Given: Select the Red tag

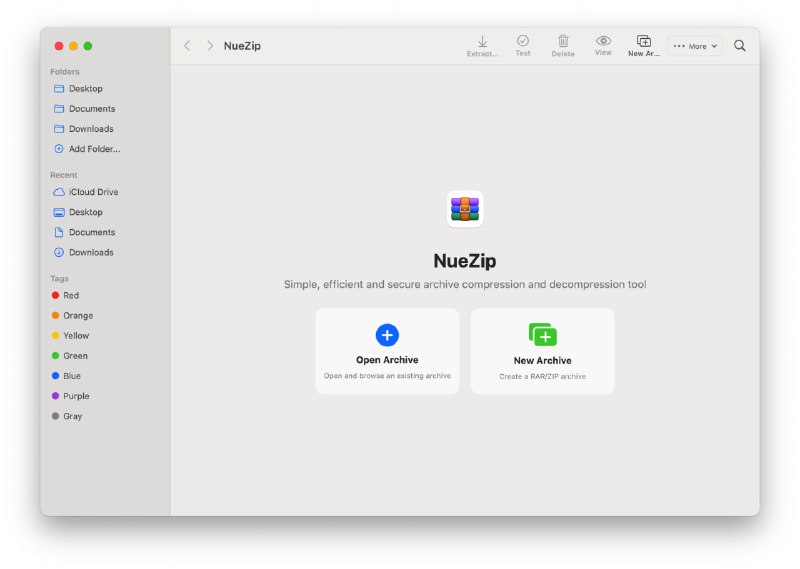Looking at the screenshot, I should point(71,295).
